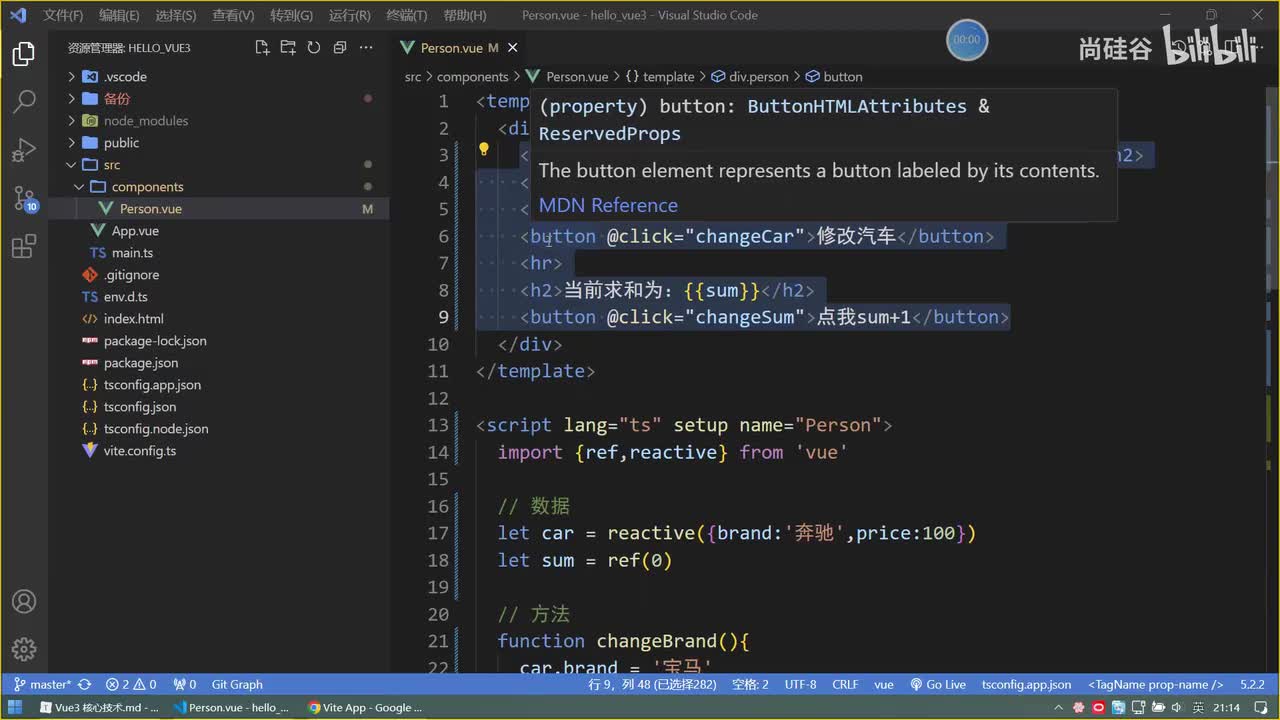Open the MDN Reference link
Viewport: 1280px width, 720px height.
click(608, 205)
